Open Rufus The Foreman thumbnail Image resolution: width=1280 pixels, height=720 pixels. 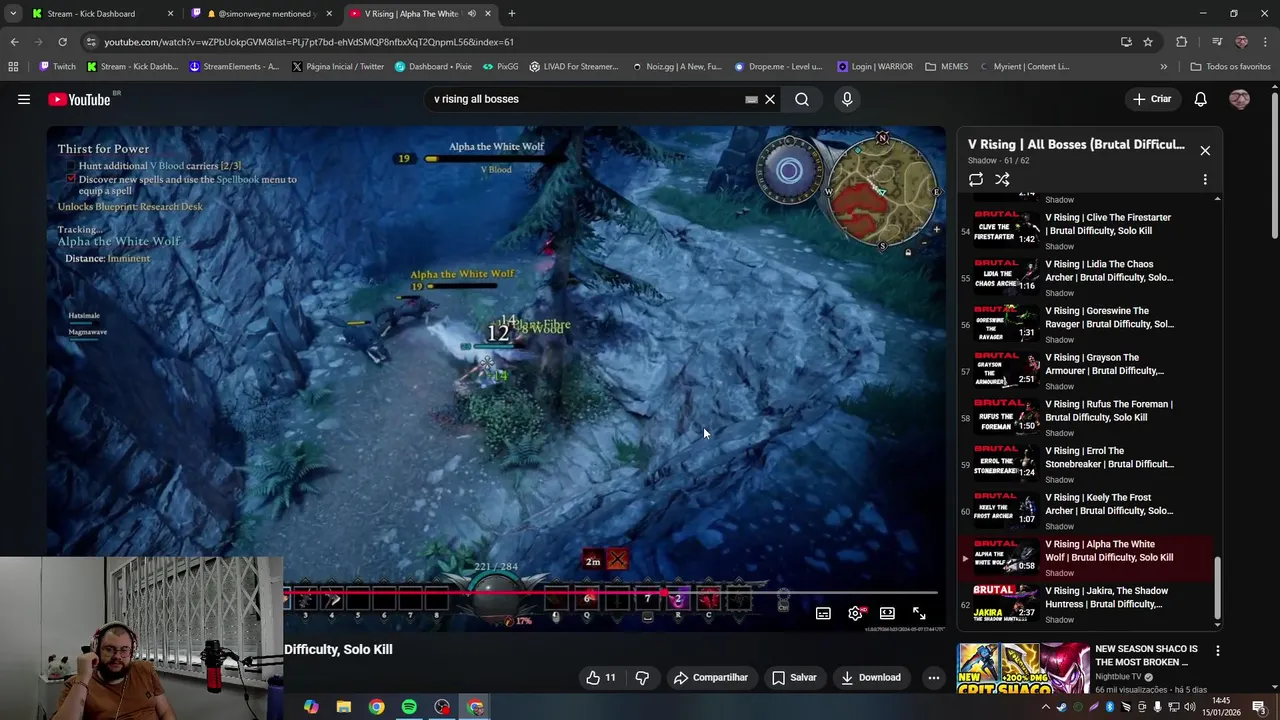pyautogui.click(x=1006, y=417)
